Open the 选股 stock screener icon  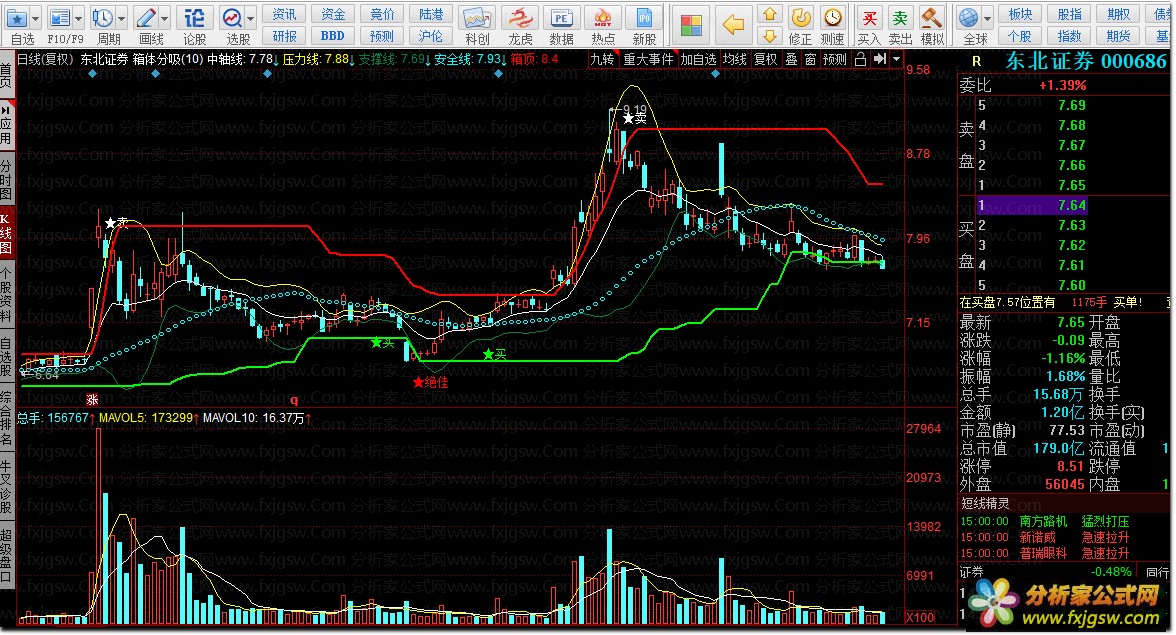point(232,18)
